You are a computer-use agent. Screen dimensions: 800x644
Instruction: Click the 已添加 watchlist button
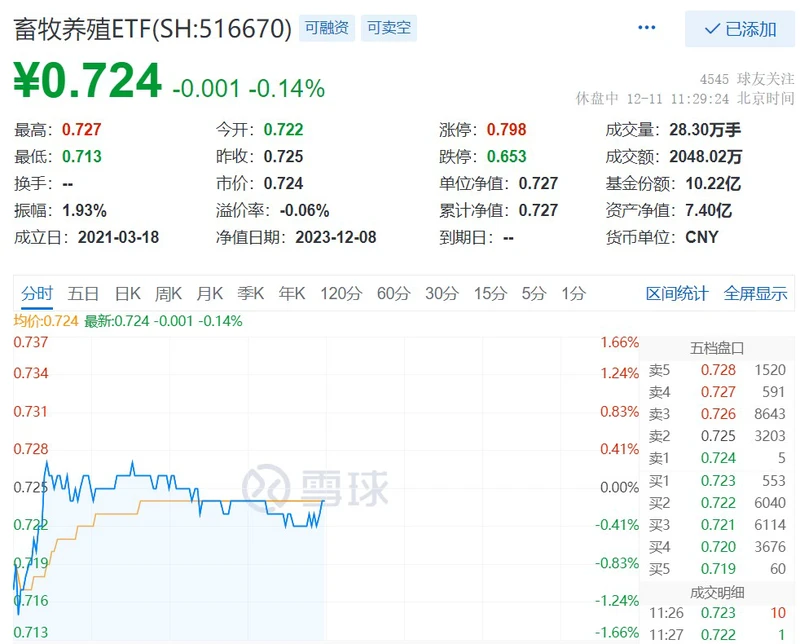point(740,29)
